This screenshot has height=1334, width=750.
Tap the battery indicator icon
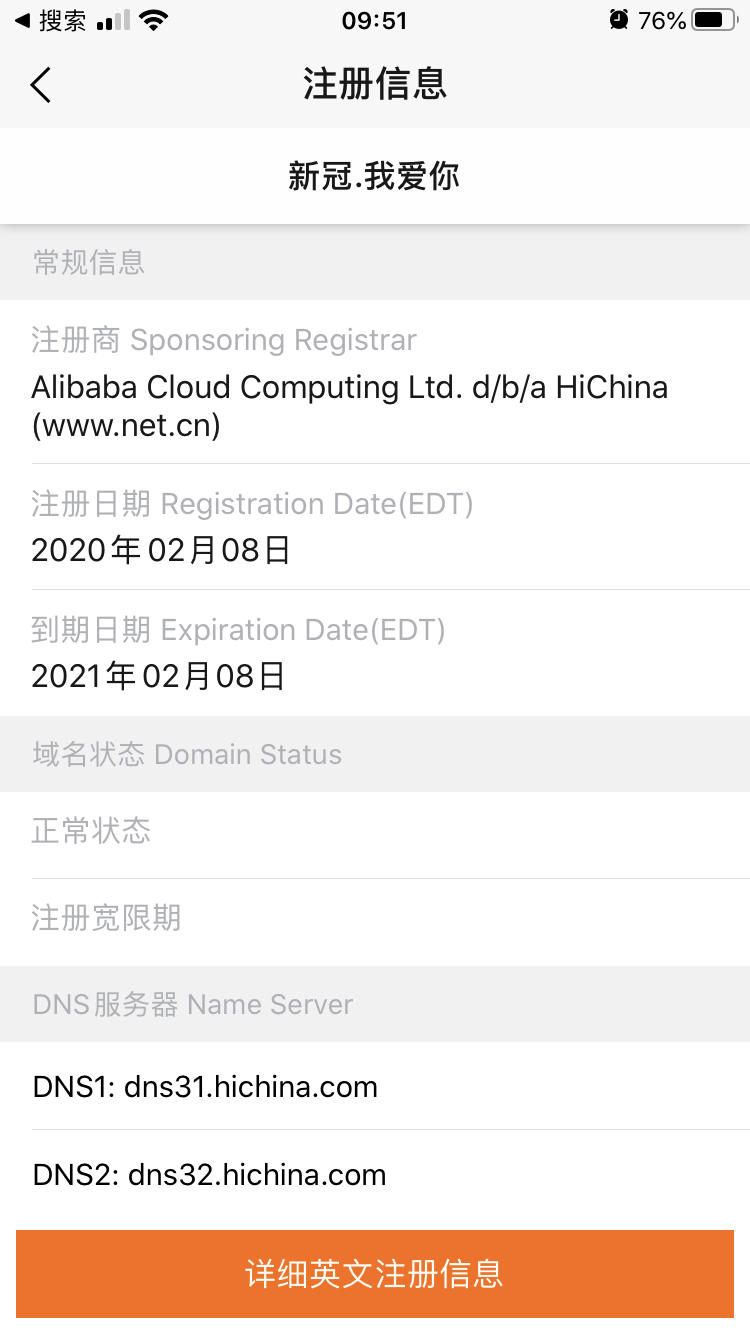pyautogui.click(x=714, y=21)
